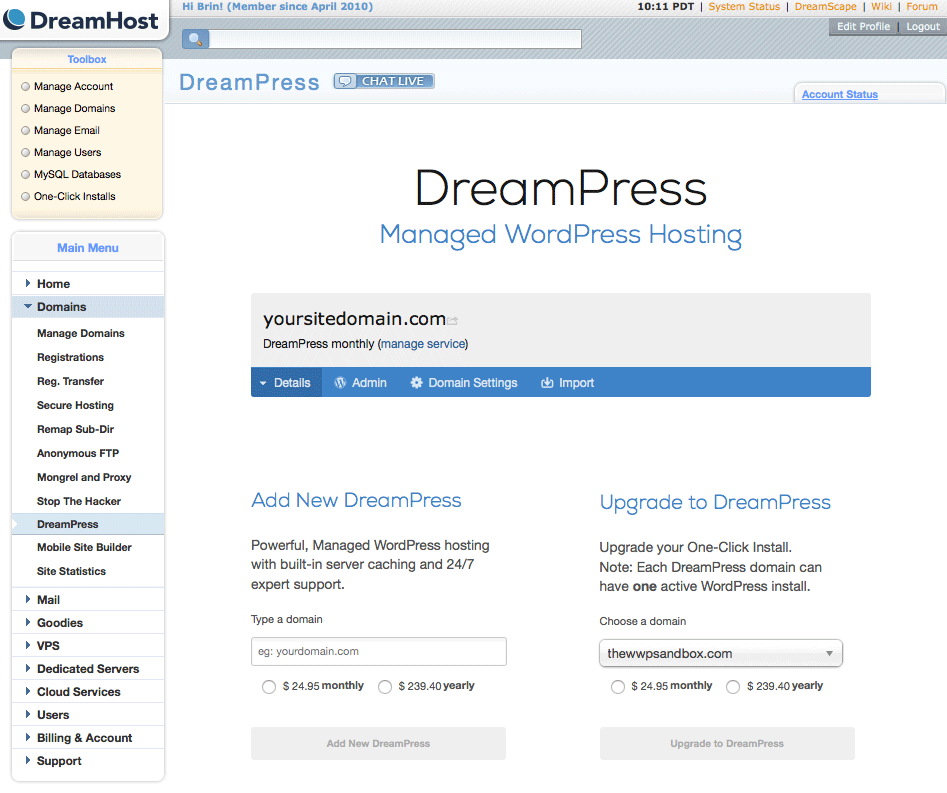
Task: Click the Add New DreamPress button
Action: coord(378,743)
